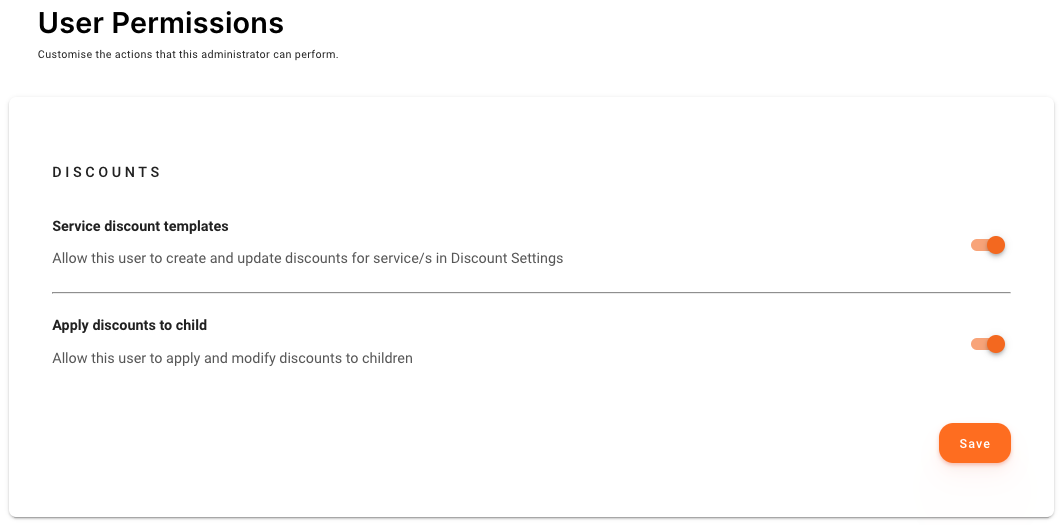Image resolution: width=1063 pixels, height=525 pixels.
Task: Click the word "templates" in the bold label
Action: 198,226
